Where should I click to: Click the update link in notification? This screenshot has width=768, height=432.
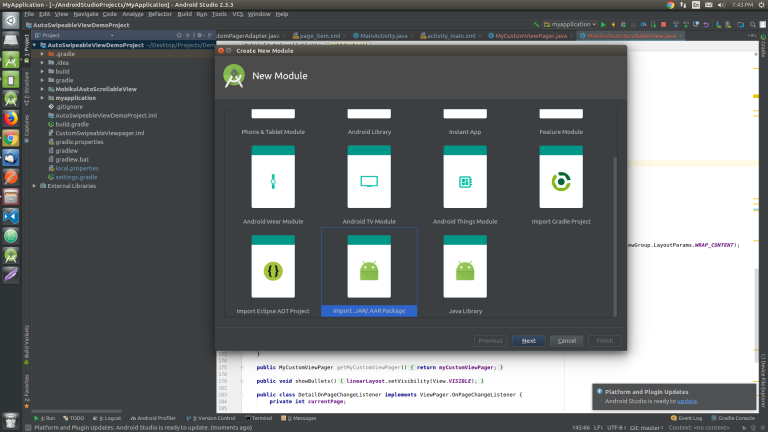coord(687,400)
